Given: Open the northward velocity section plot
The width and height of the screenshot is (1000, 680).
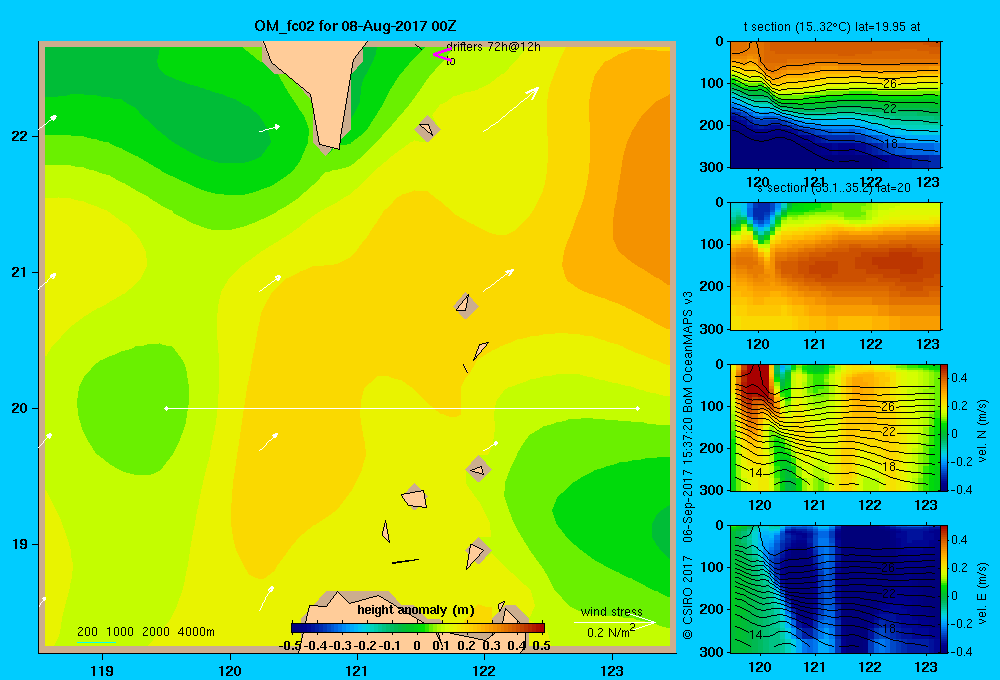Looking at the screenshot, I should coord(835,427).
